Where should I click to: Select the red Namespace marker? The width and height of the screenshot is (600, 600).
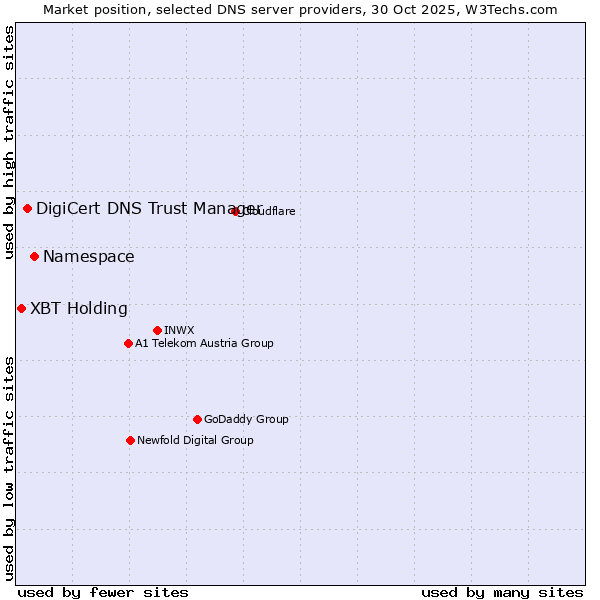pos(35,257)
